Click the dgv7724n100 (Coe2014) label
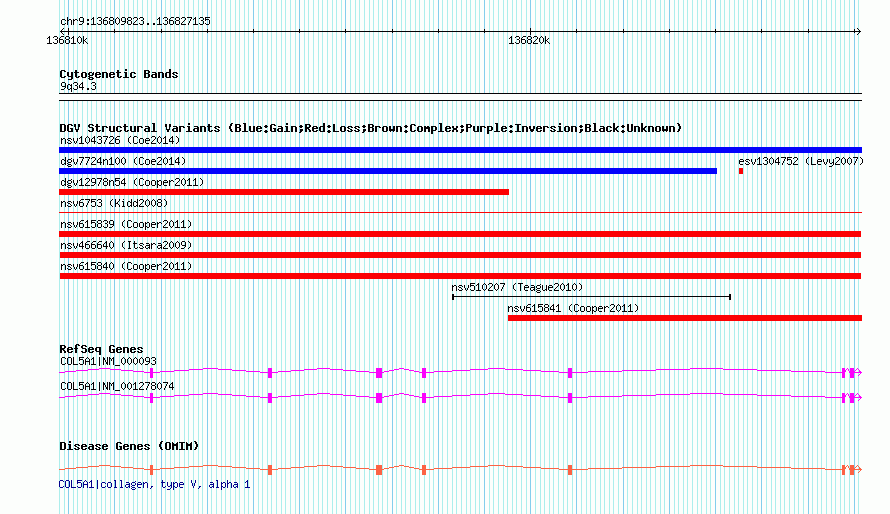 123,161
